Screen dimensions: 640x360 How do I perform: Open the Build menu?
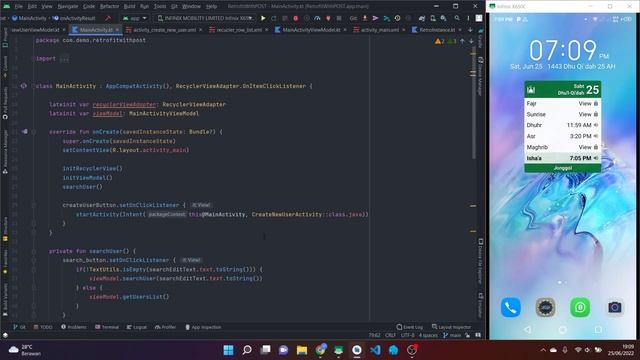(129, 6)
